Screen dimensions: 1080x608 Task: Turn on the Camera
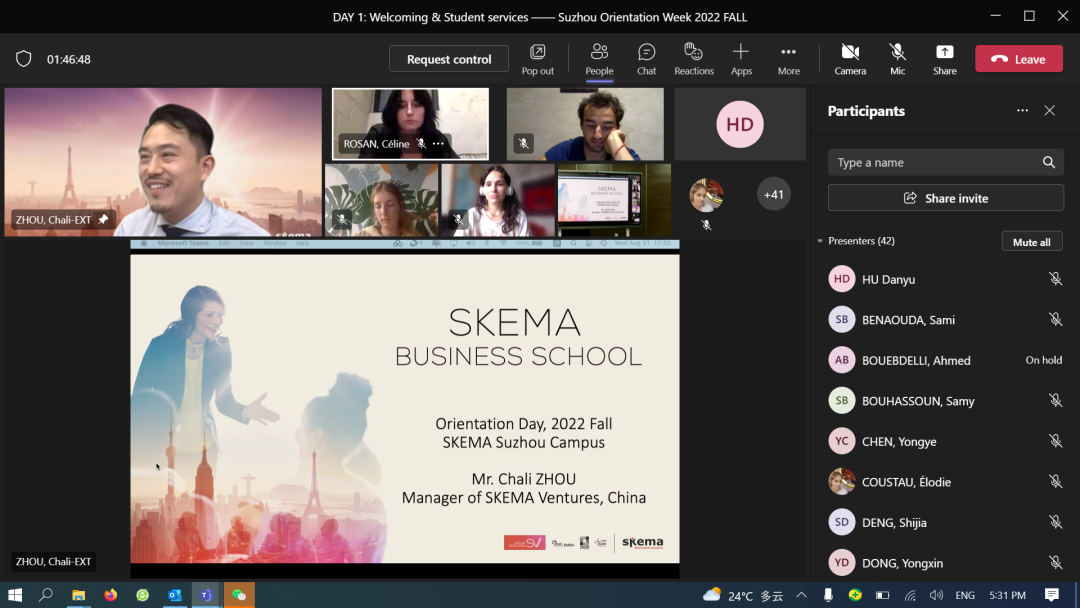(850, 59)
